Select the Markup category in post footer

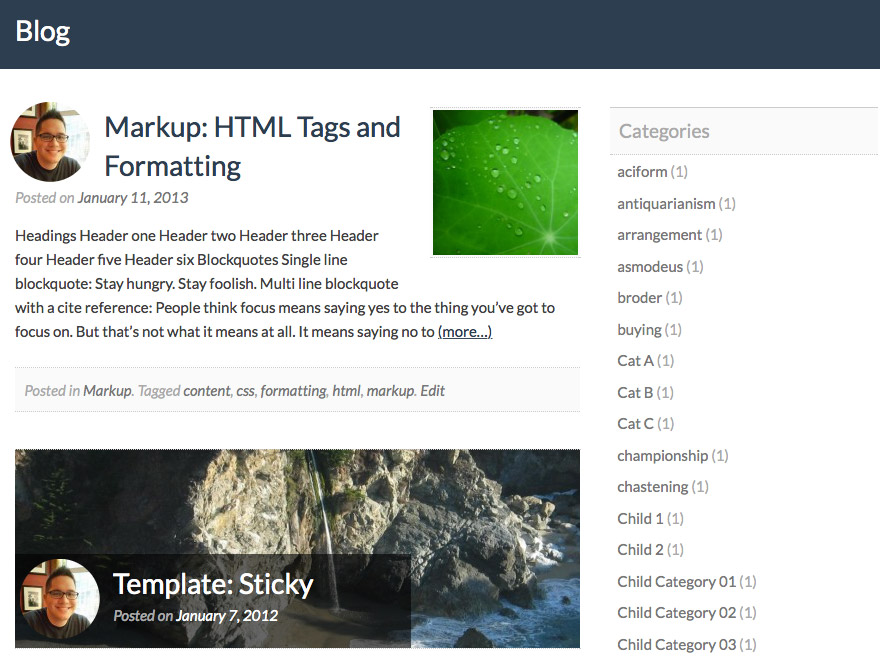tap(107, 391)
